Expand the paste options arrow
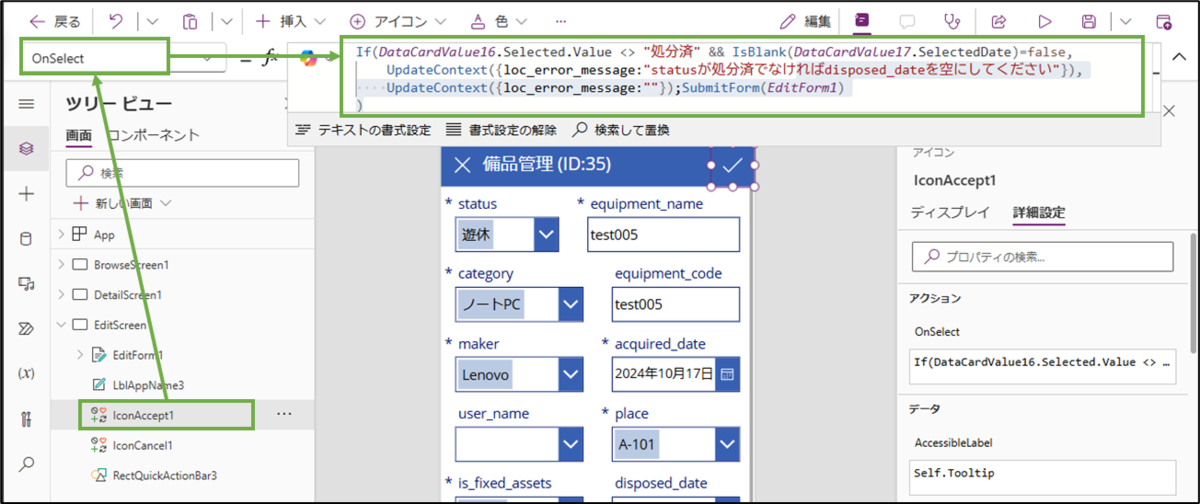1200x504 pixels. pos(226,20)
